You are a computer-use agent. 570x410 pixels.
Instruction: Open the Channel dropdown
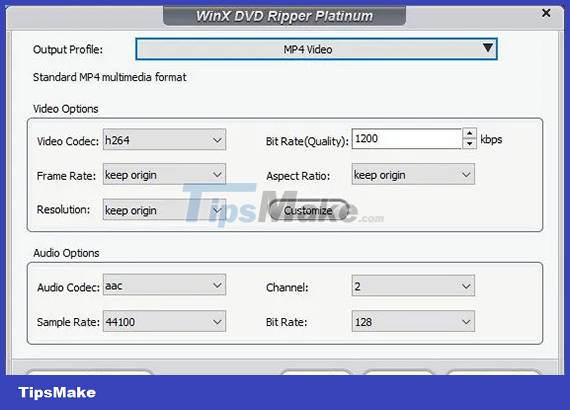pyautogui.click(x=413, y=286)
